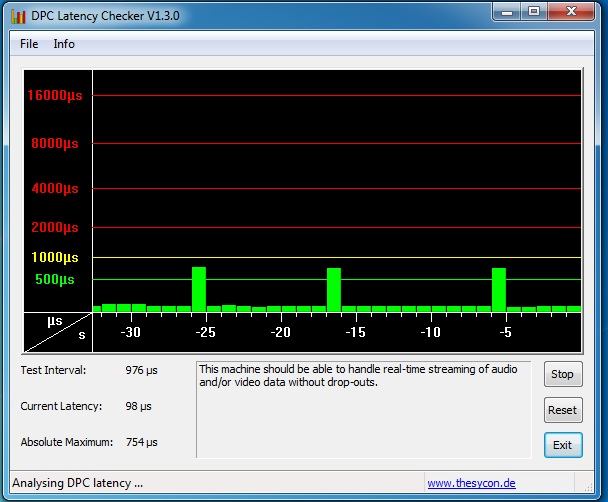Click the 754 µs absolute maximum value
This screenshot has width=608, height=502.
point(141,442)
